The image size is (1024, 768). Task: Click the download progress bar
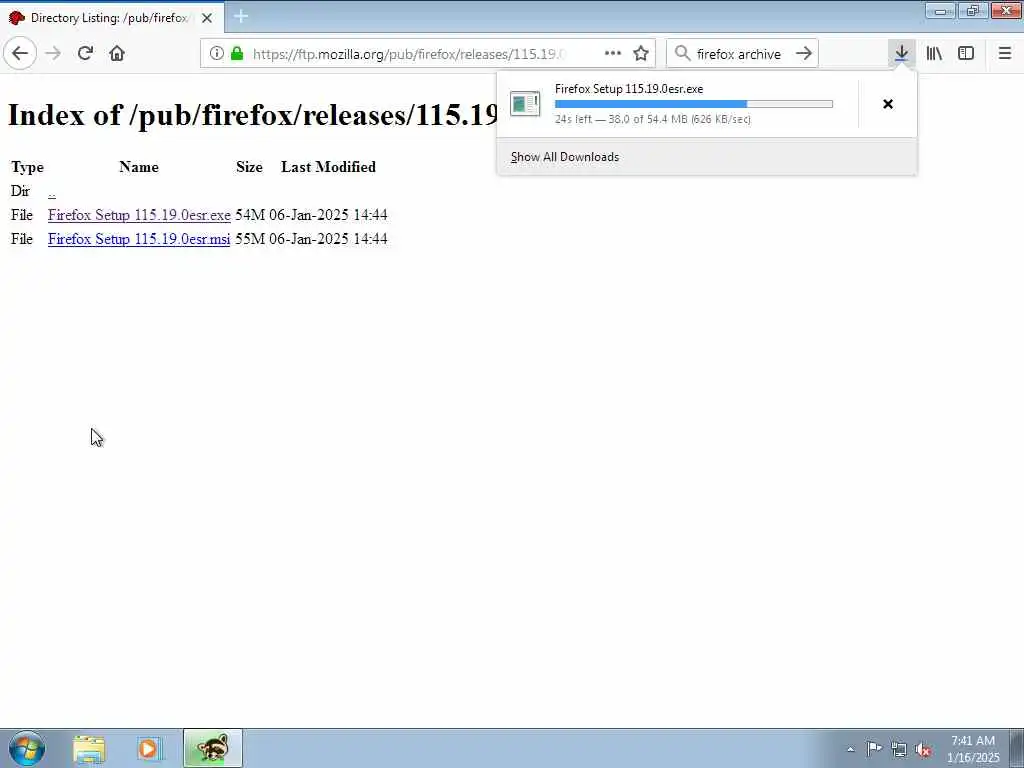click(x=694, y=104)
